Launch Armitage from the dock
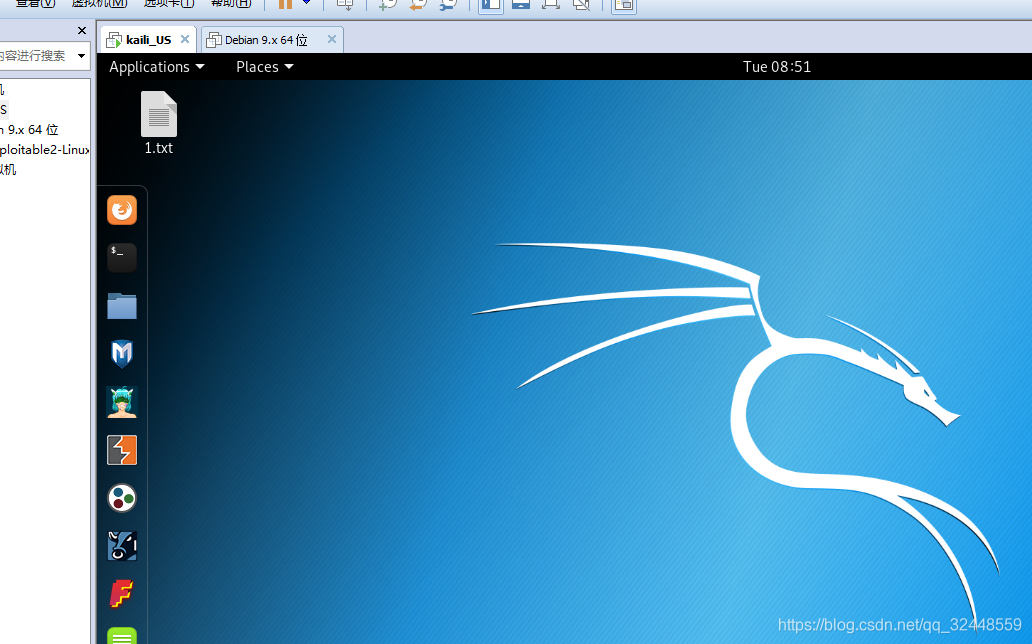 coord(122,402)
